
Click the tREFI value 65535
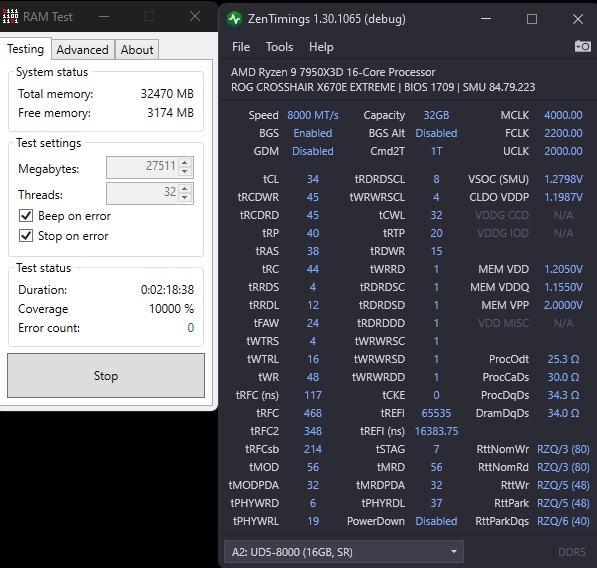coord(436,413)
